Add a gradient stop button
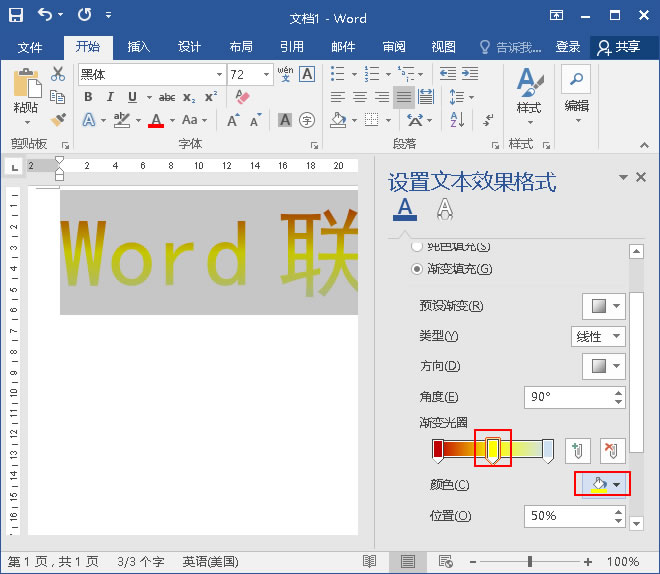This screenshot has width=660, height=574. coord(578,450)
